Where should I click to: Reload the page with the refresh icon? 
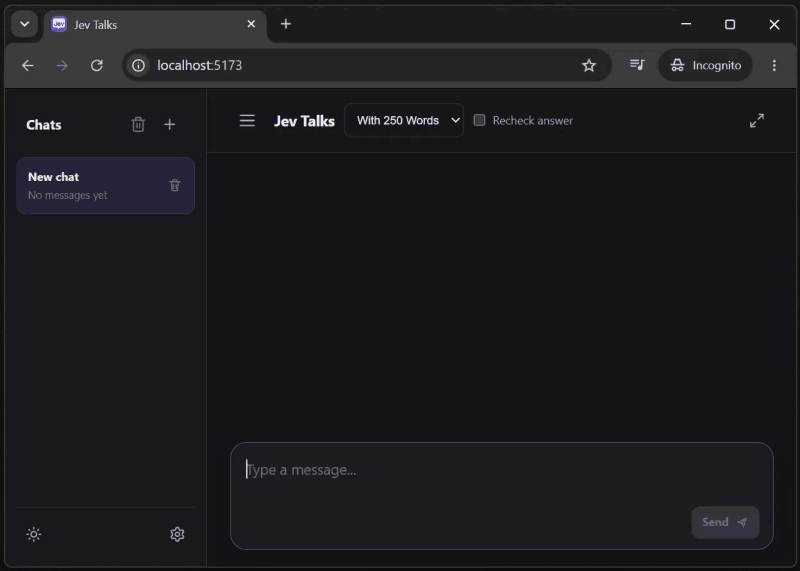tap(97, 65)
